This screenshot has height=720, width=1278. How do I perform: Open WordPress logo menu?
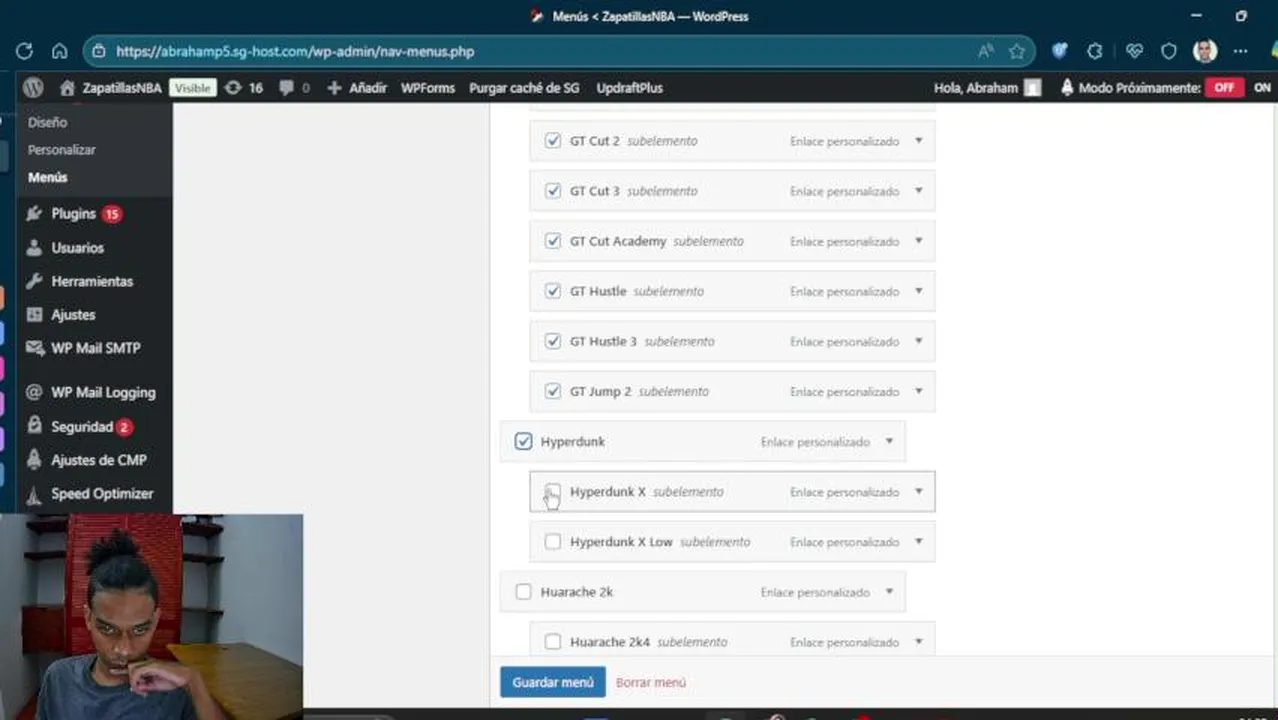(33, 88)
